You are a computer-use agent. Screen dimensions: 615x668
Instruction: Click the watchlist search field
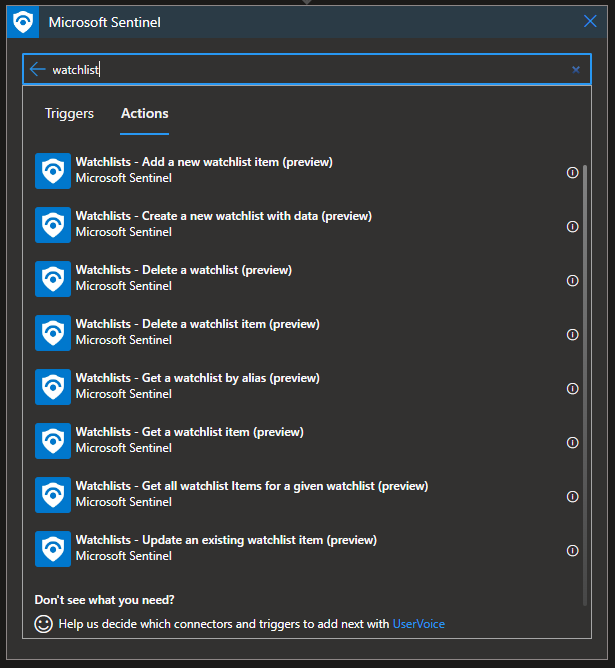[307, 69]
